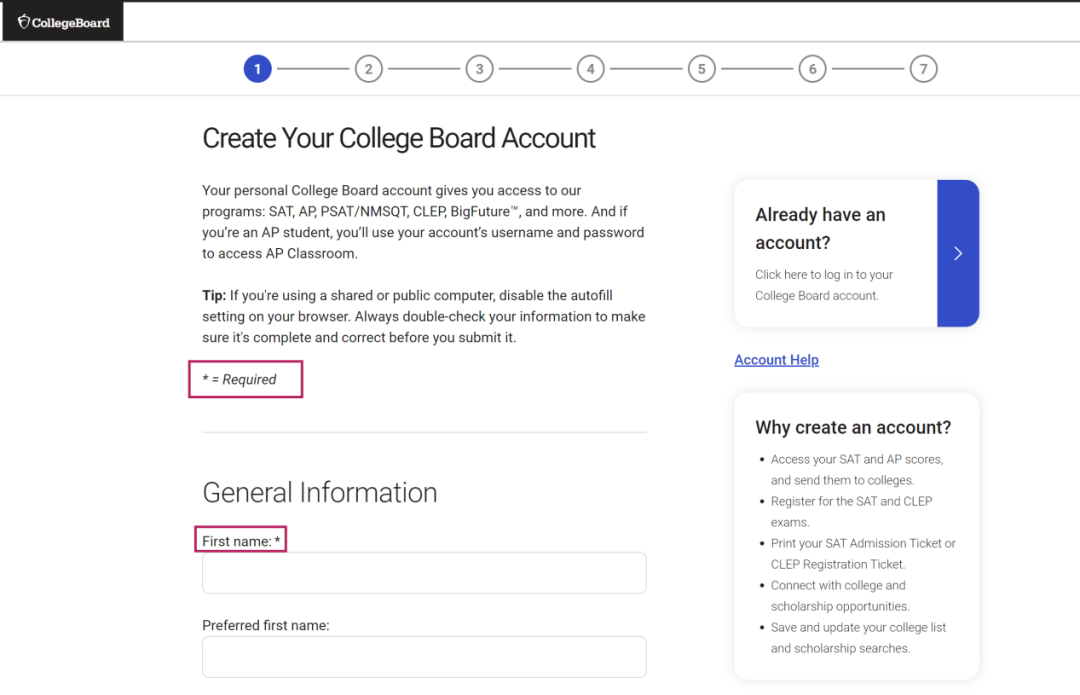Go to step 1 in progress indicator
Screen dimensions: 1080x695
pos(258,69)
